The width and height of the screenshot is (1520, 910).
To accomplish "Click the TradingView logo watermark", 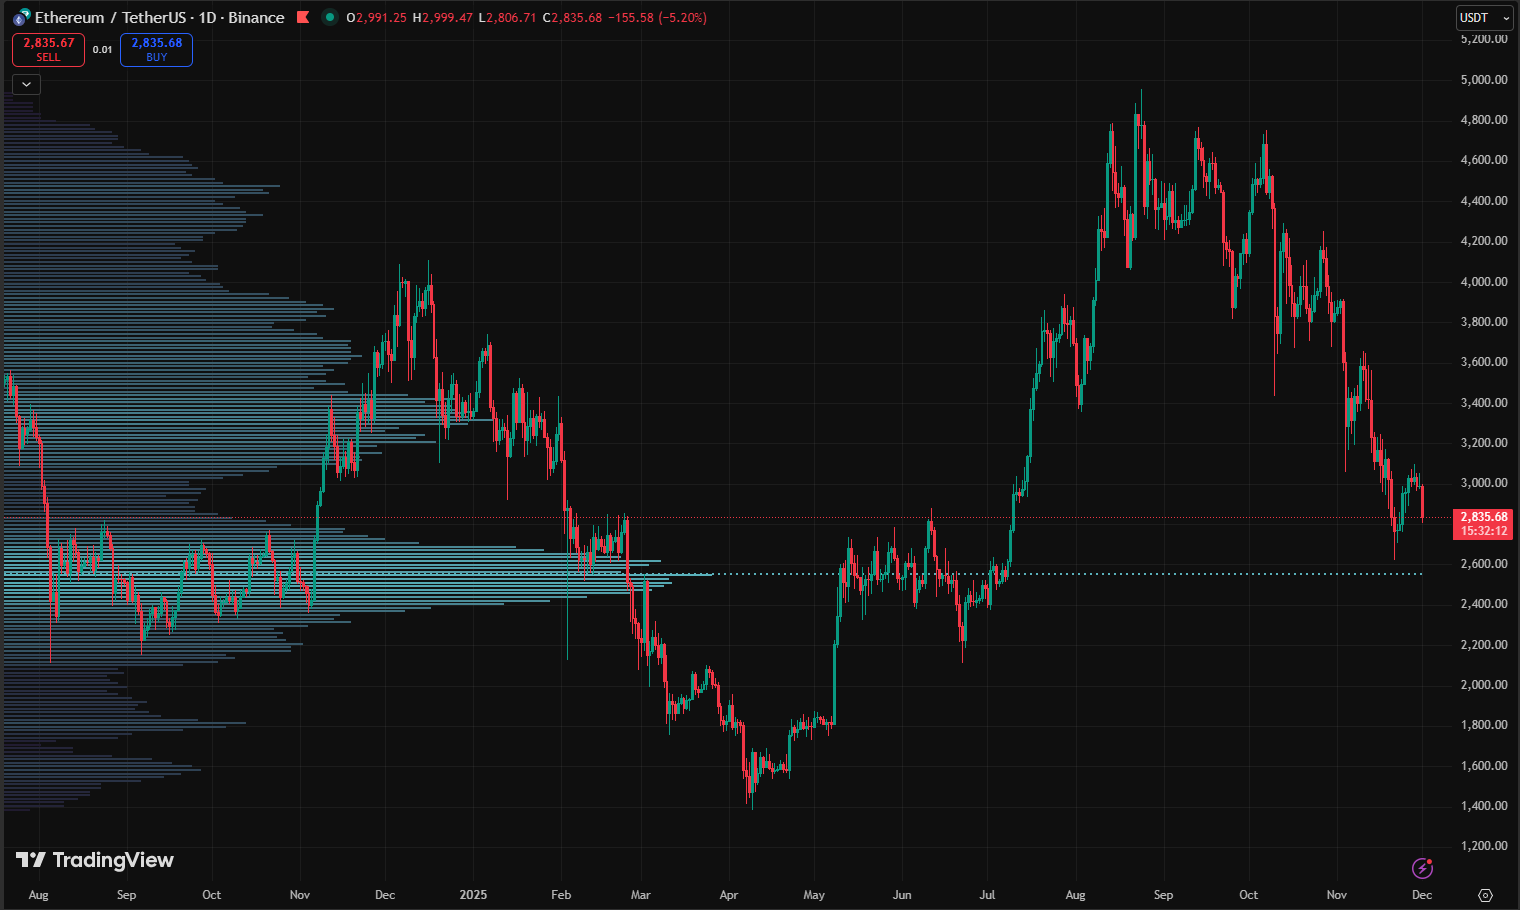I will (95, 860).
